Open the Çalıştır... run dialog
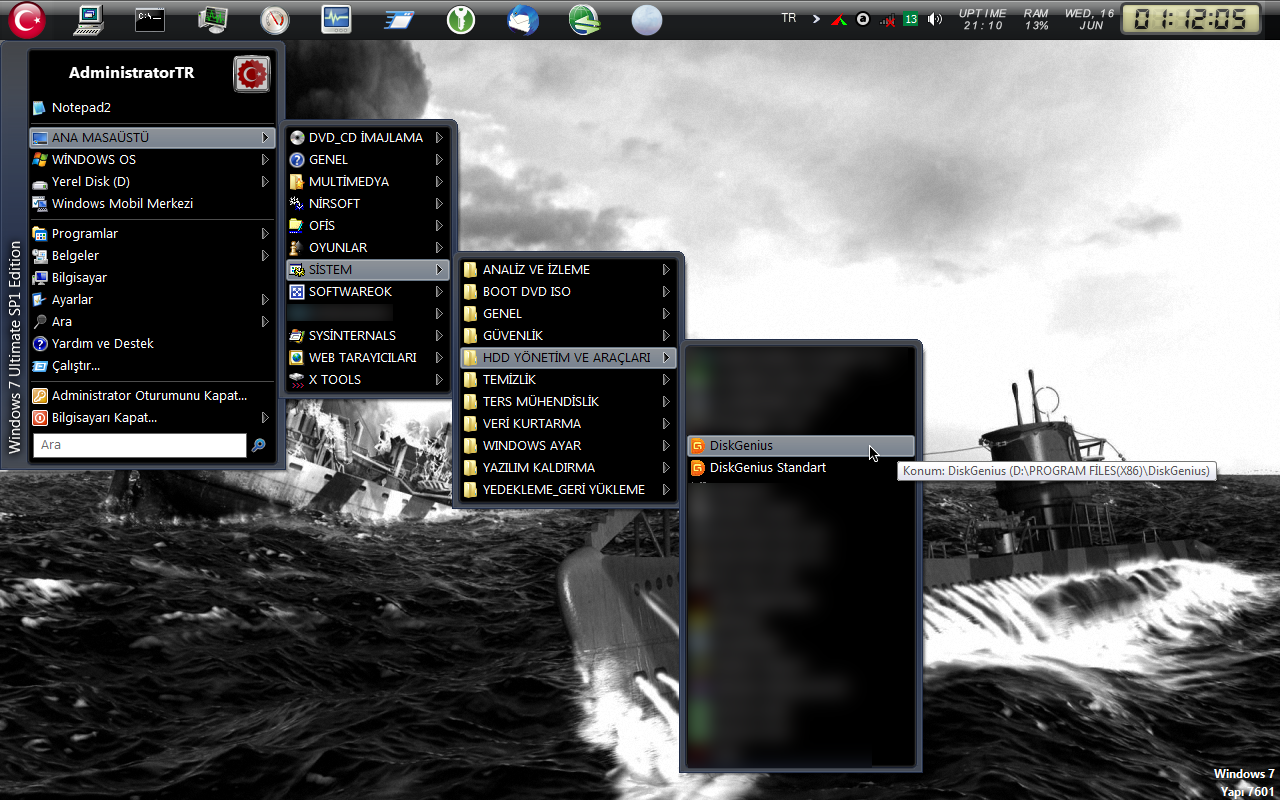1280x800 pixels. [x=152, y=365]
